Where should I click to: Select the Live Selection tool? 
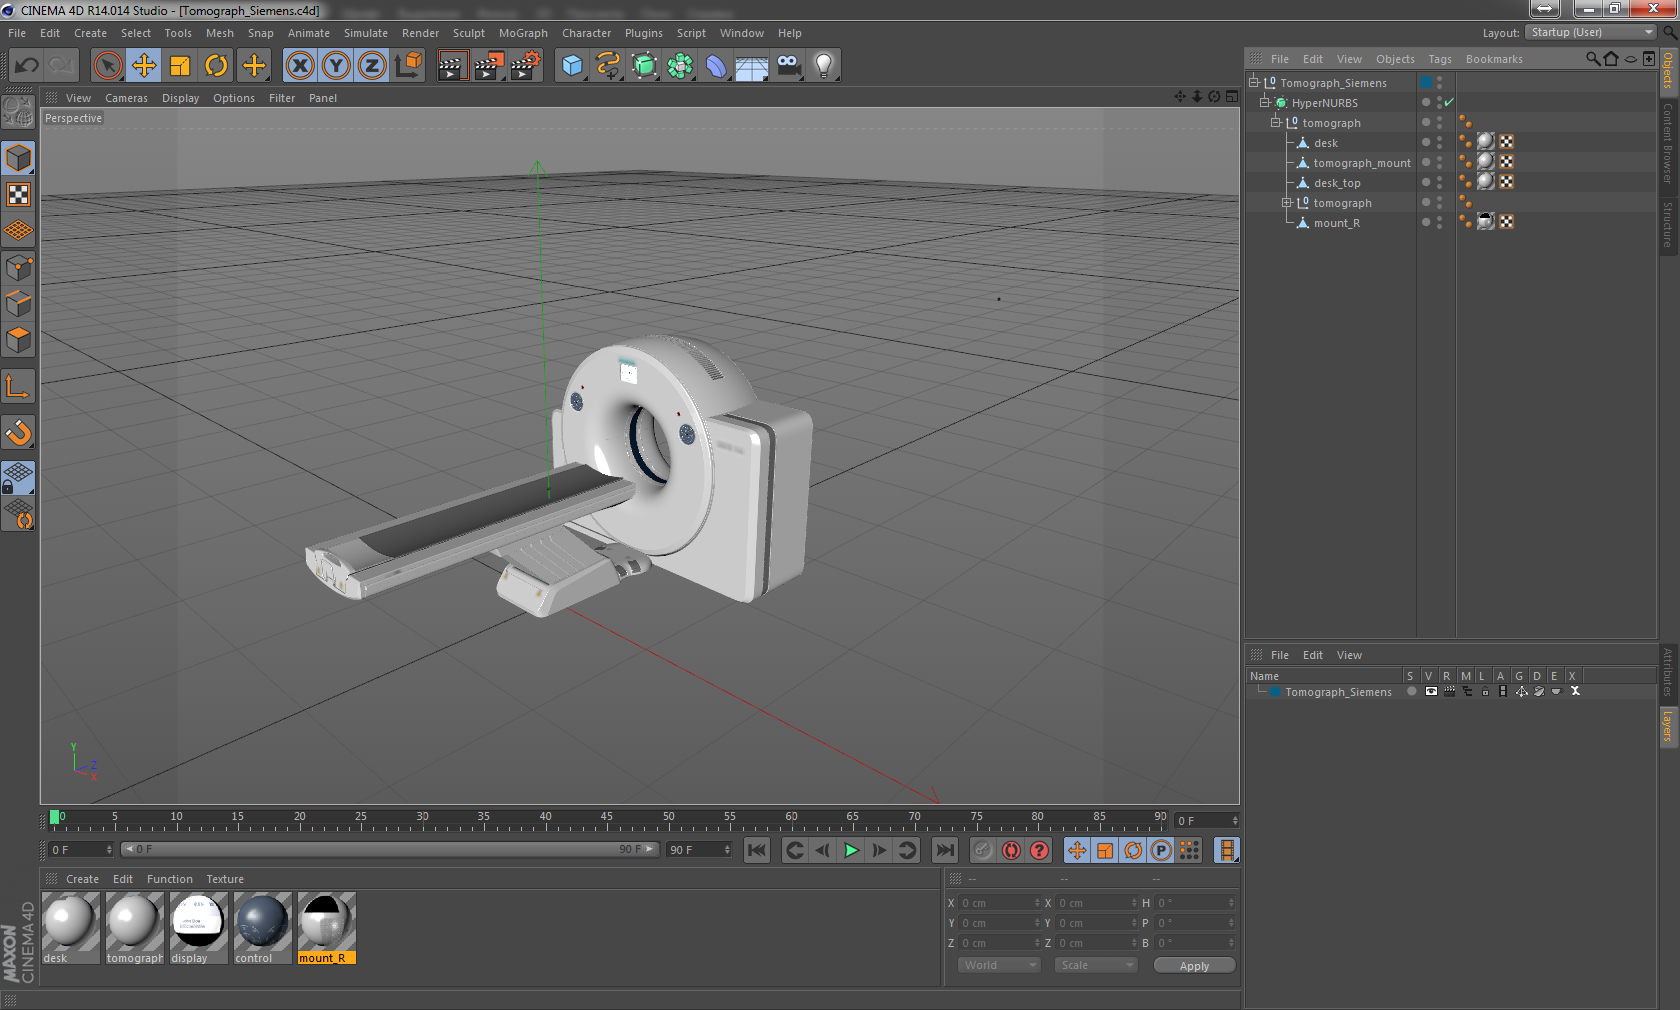pyautogui.click(x=107, y=66)
